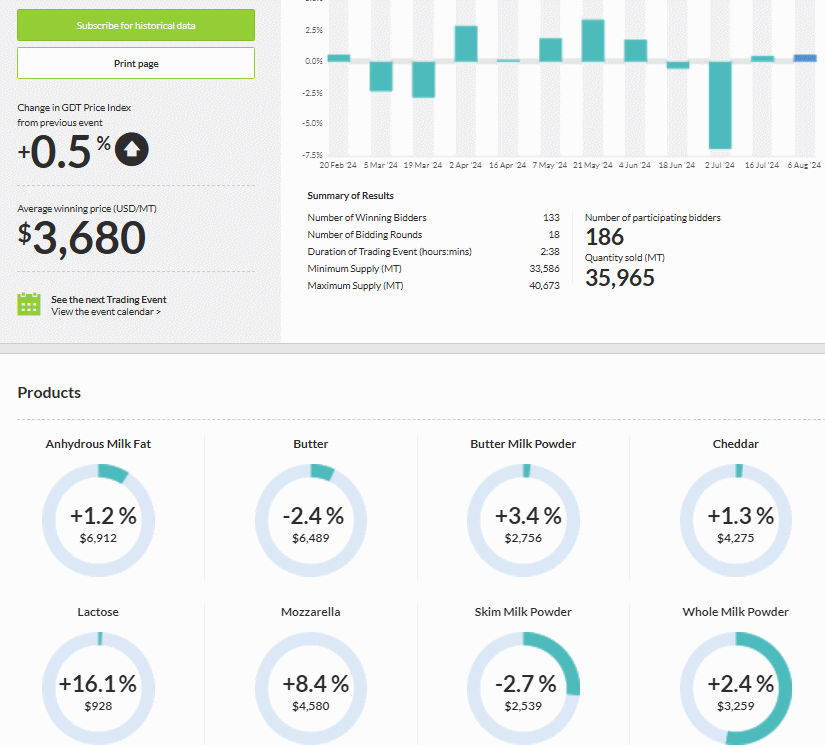This screenshot has width=825, height=745.
Task: Select the 5 Mar '24 chart bar
Action: click(x=381, y=76)
